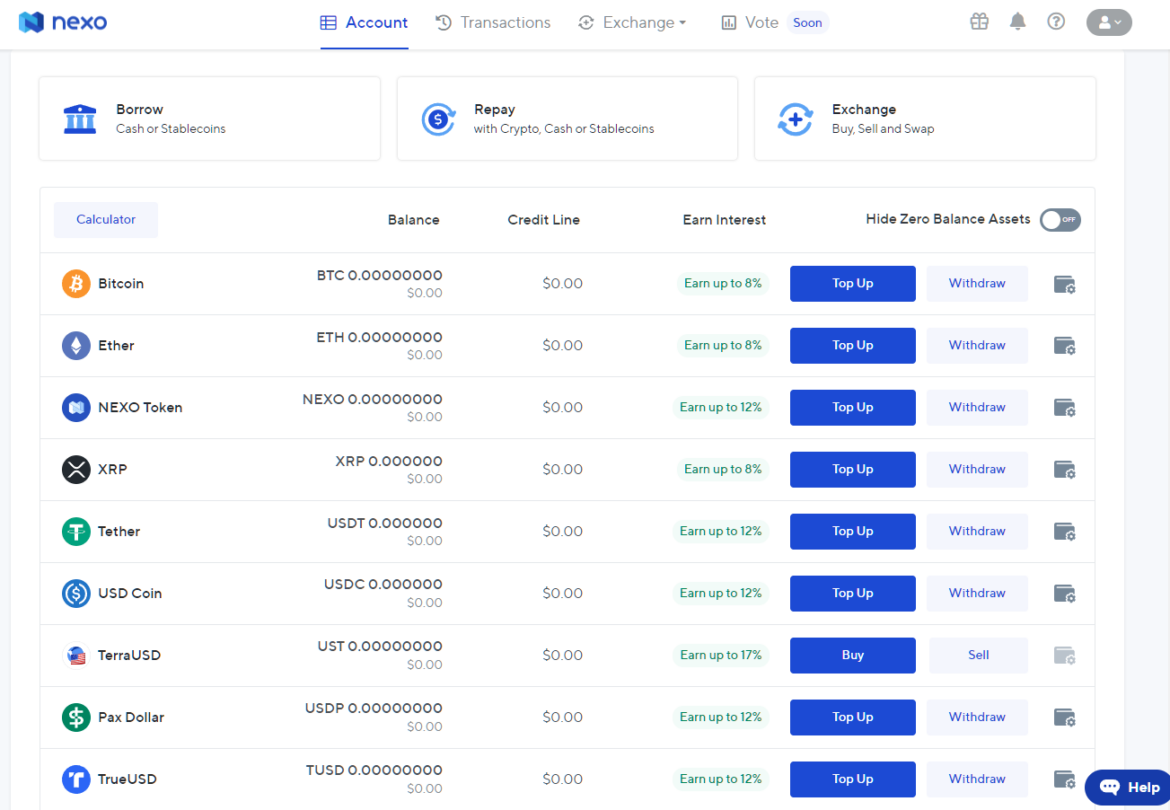
Task: Click the Tether logo icon
Action: [x=76, y=531]
